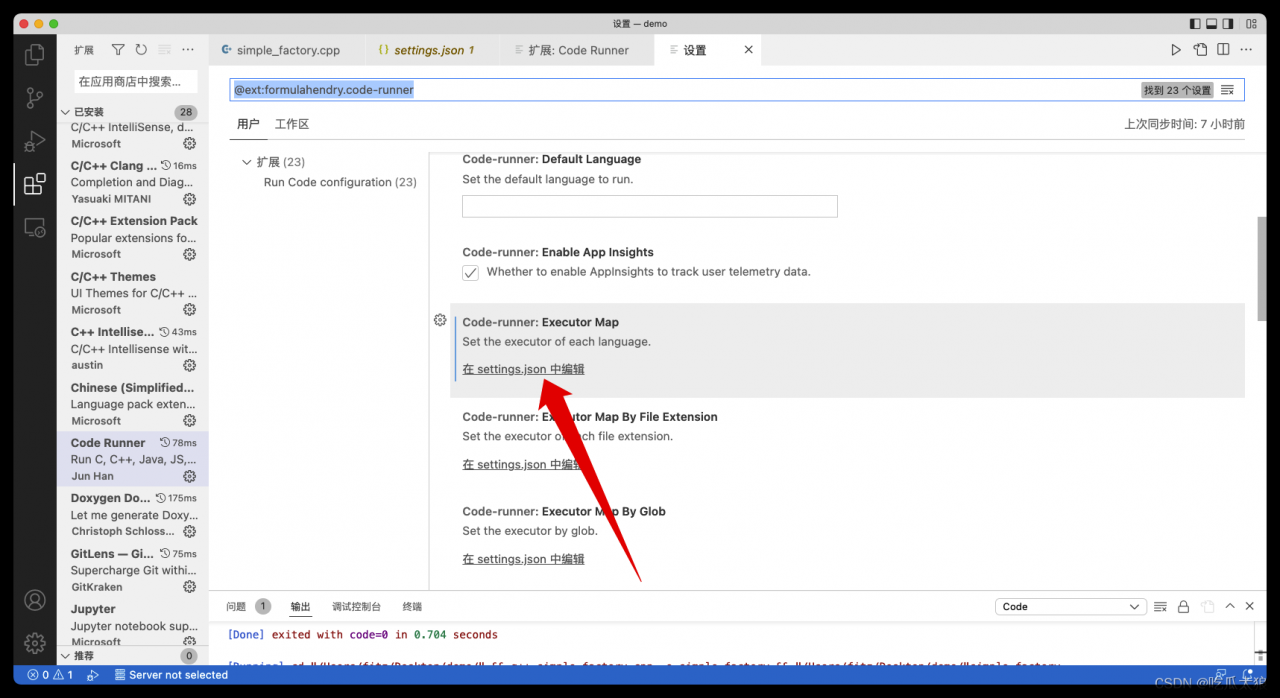Maximize the bottom panel
Screen dimensions: 1280x698
(1230, 606)
